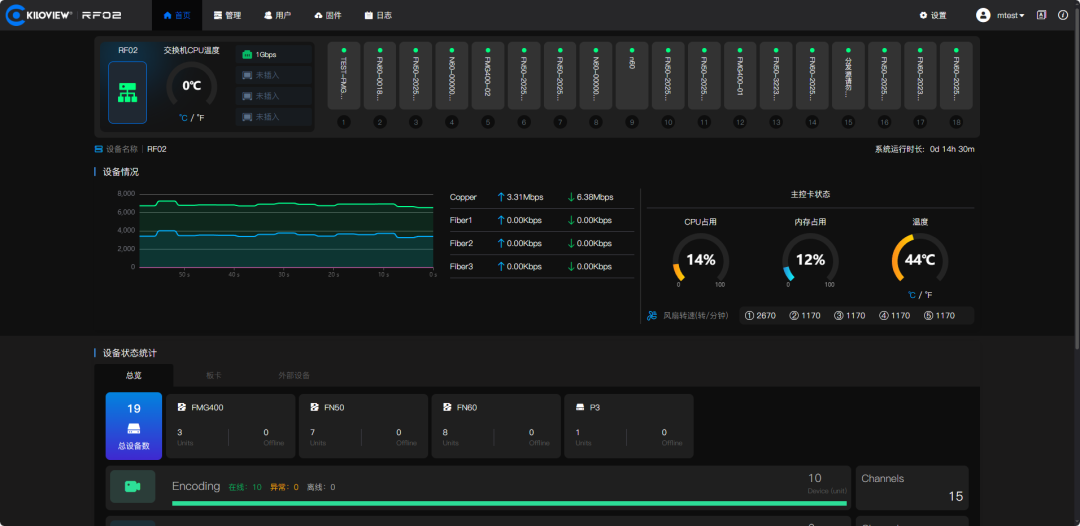Open slot 1 card TEST-FMG
Viewport: 1080px width, 526px height.
344,76
